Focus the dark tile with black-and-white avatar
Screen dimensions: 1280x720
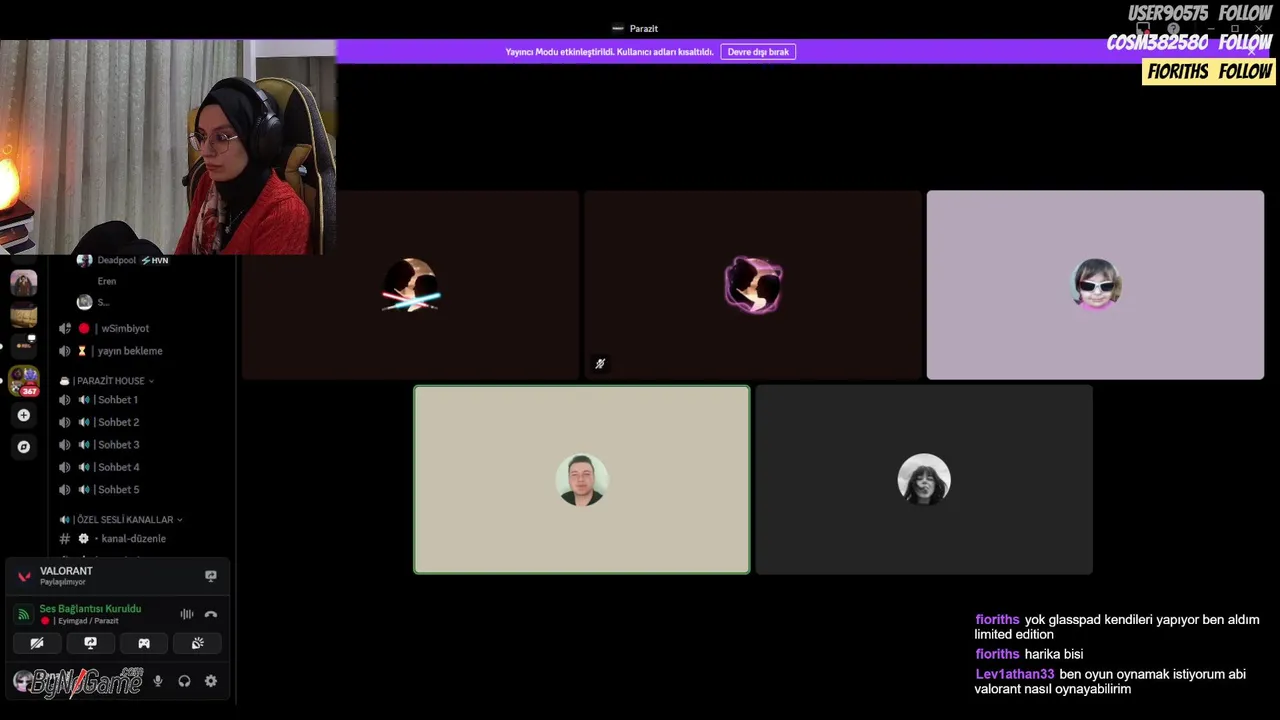pos(924,480)
